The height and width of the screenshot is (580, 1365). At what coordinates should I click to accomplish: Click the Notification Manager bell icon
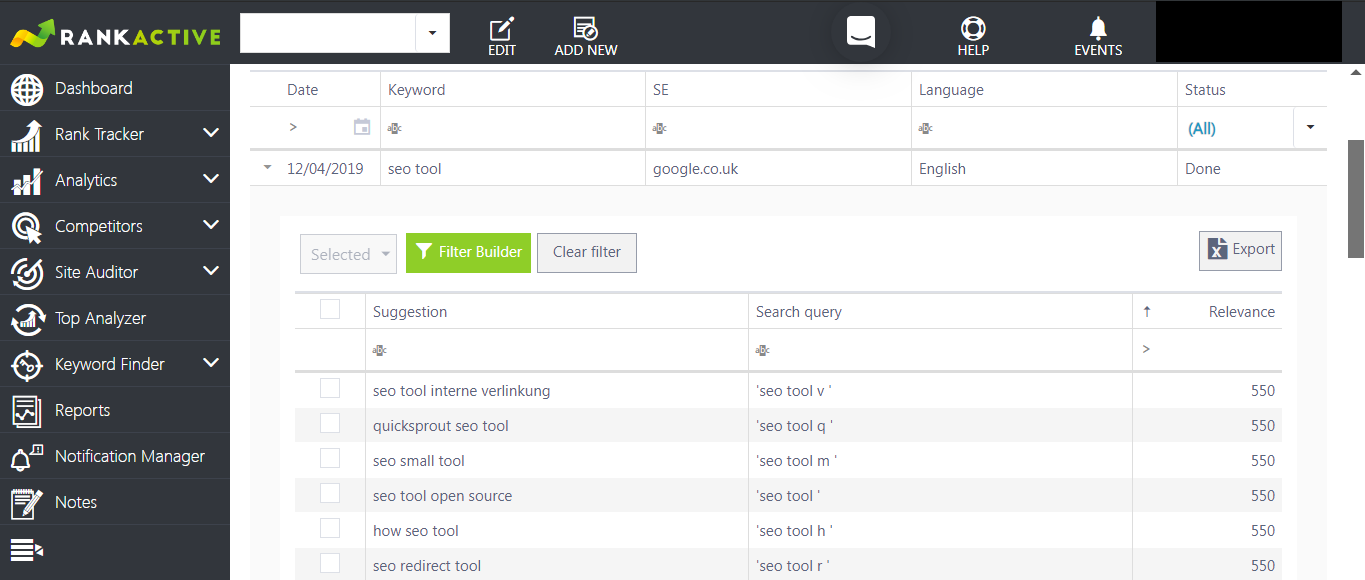coord(27,457)
